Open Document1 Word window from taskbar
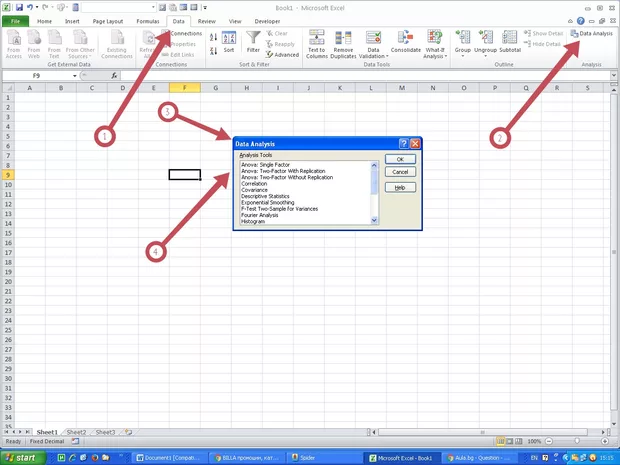 pos(169,458)
